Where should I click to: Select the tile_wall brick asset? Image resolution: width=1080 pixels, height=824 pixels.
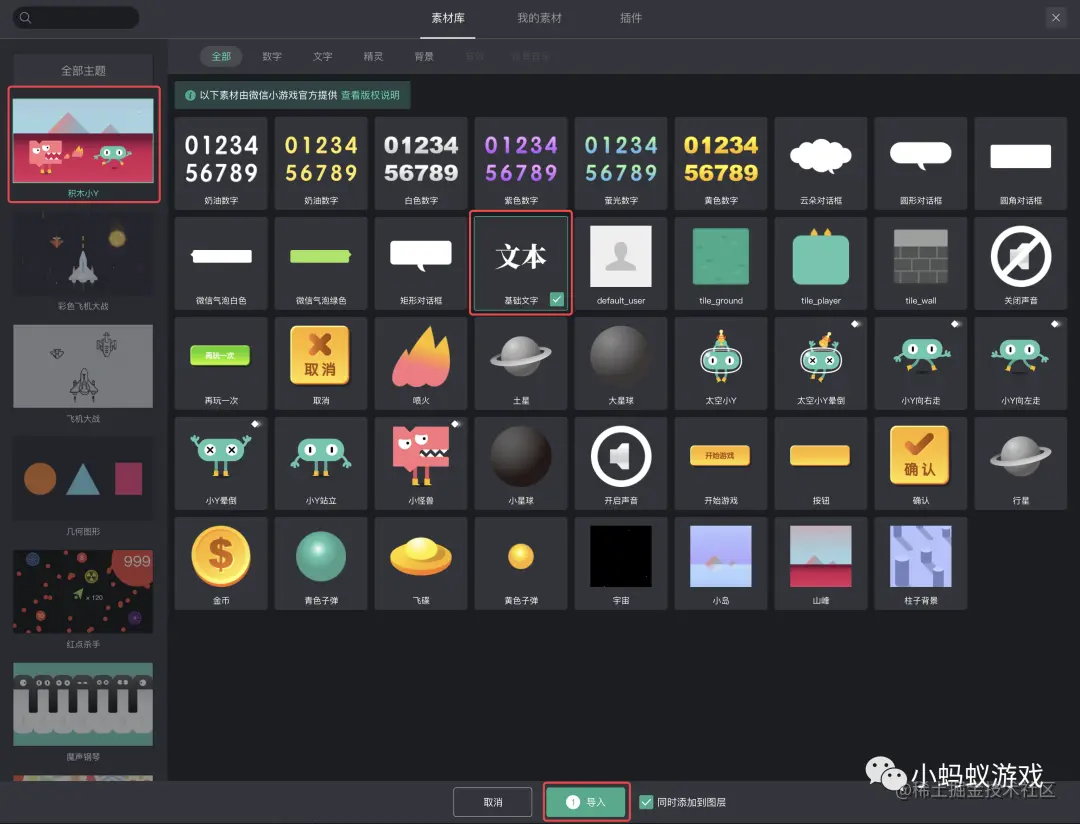click(x=920, y=263)
